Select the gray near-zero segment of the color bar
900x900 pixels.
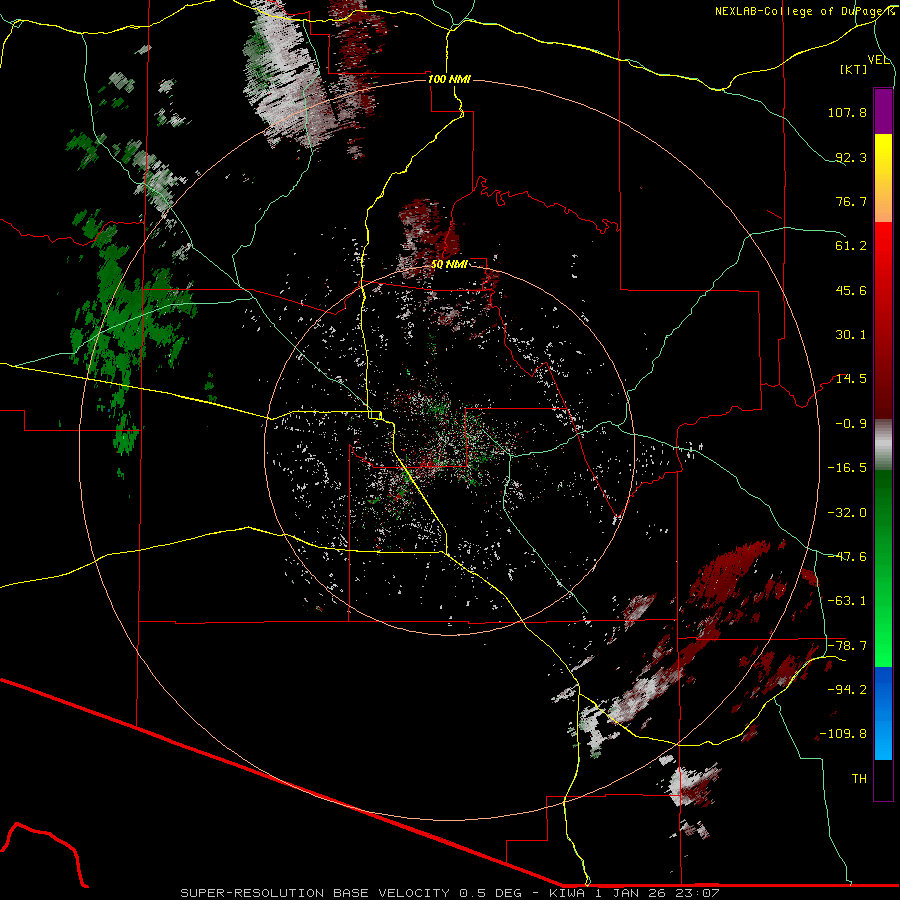click(x=883, y=445)
